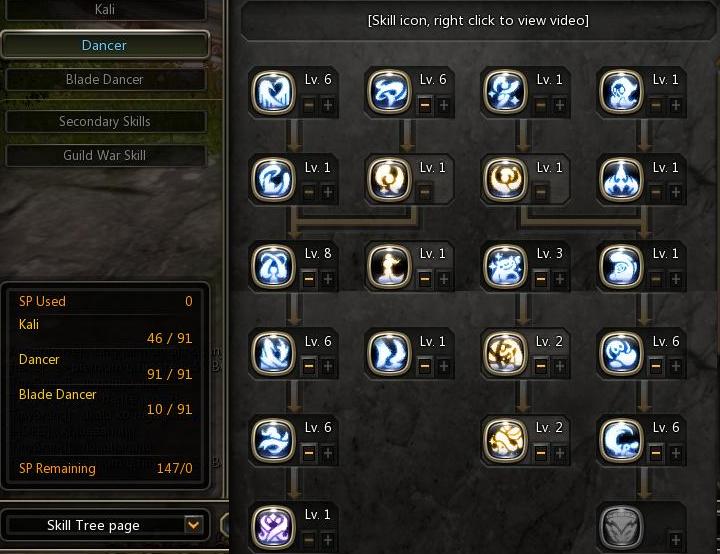This screenshot has height=554, width=720.
Task: Select the Dancer tab
Action: tap(105, 45)
